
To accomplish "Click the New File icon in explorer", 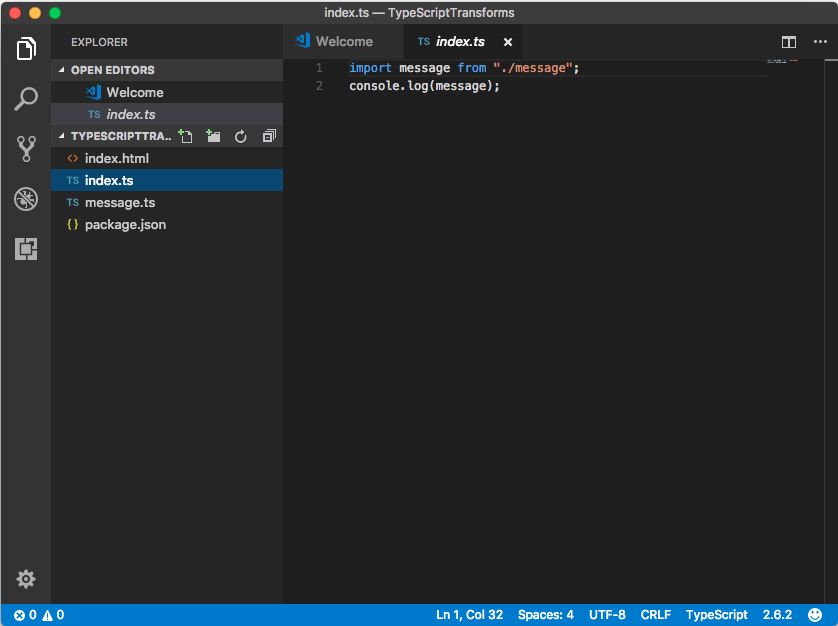I will (185, 136).
